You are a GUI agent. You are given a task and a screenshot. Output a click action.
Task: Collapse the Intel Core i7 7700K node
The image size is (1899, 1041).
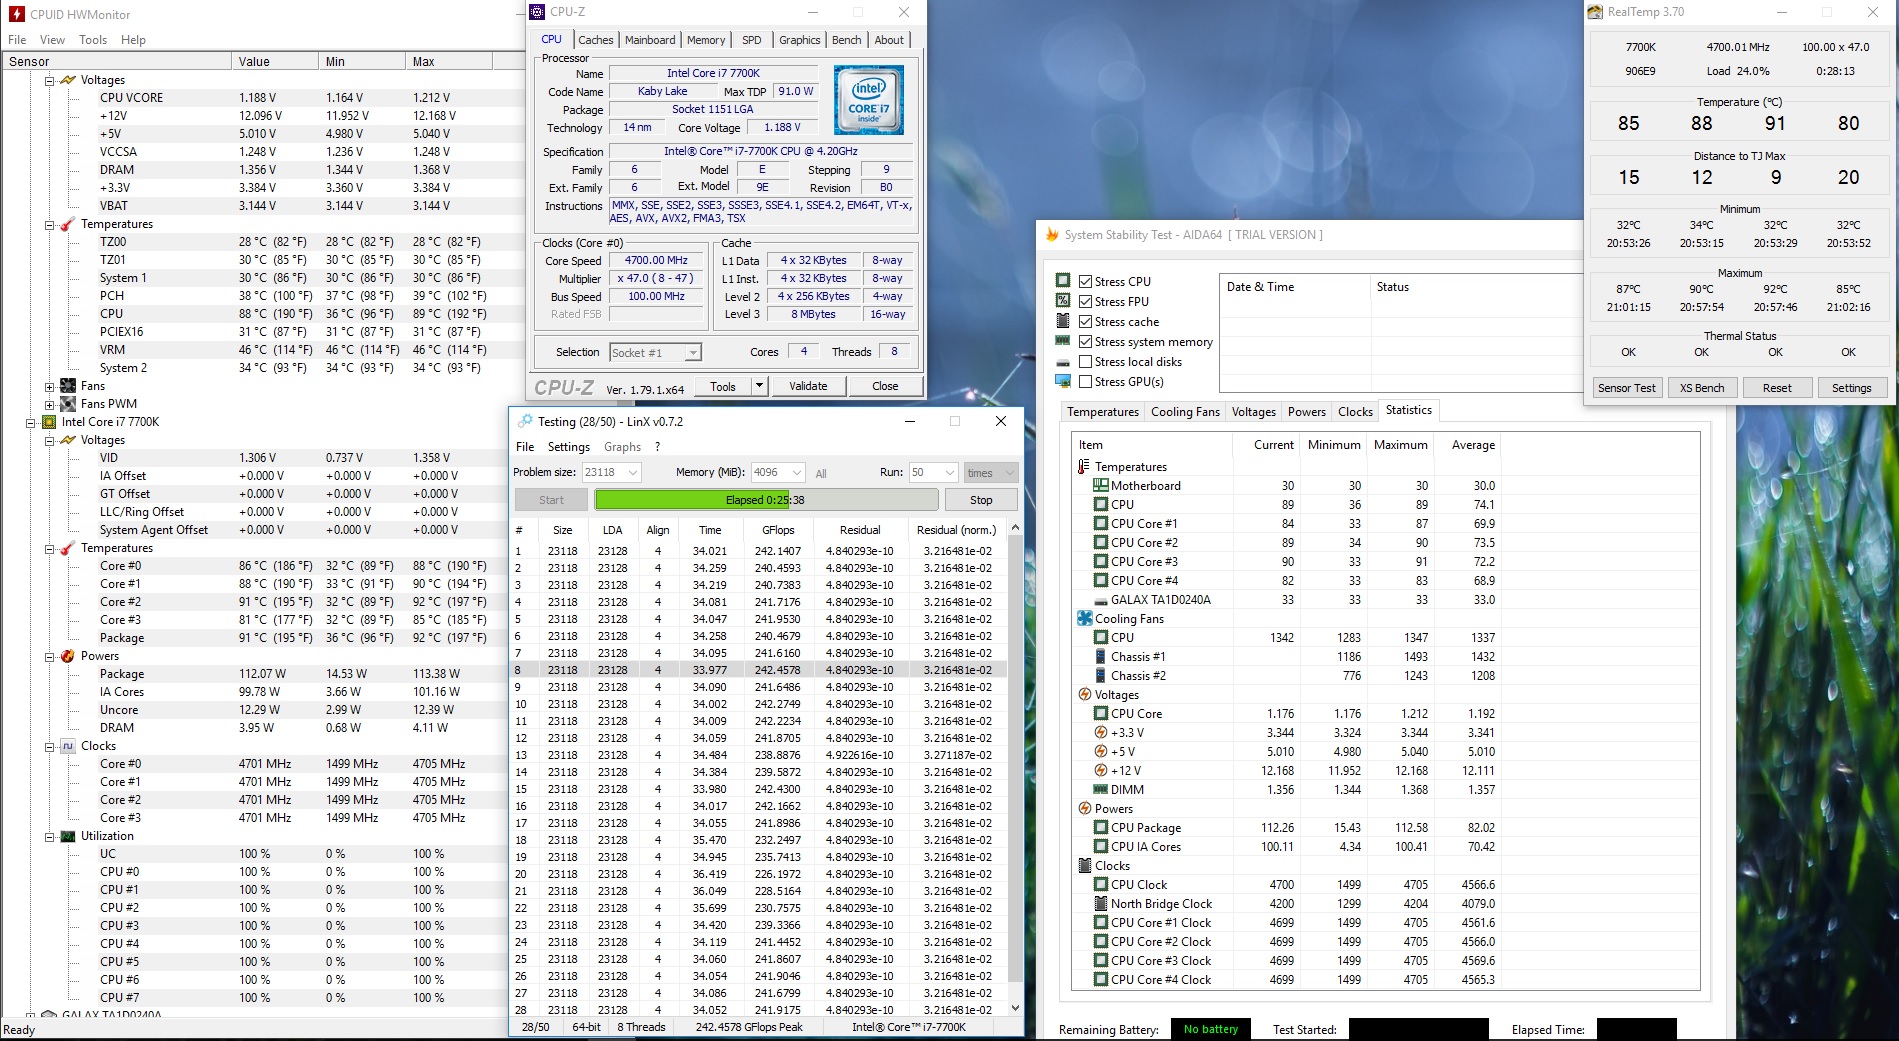30,422
